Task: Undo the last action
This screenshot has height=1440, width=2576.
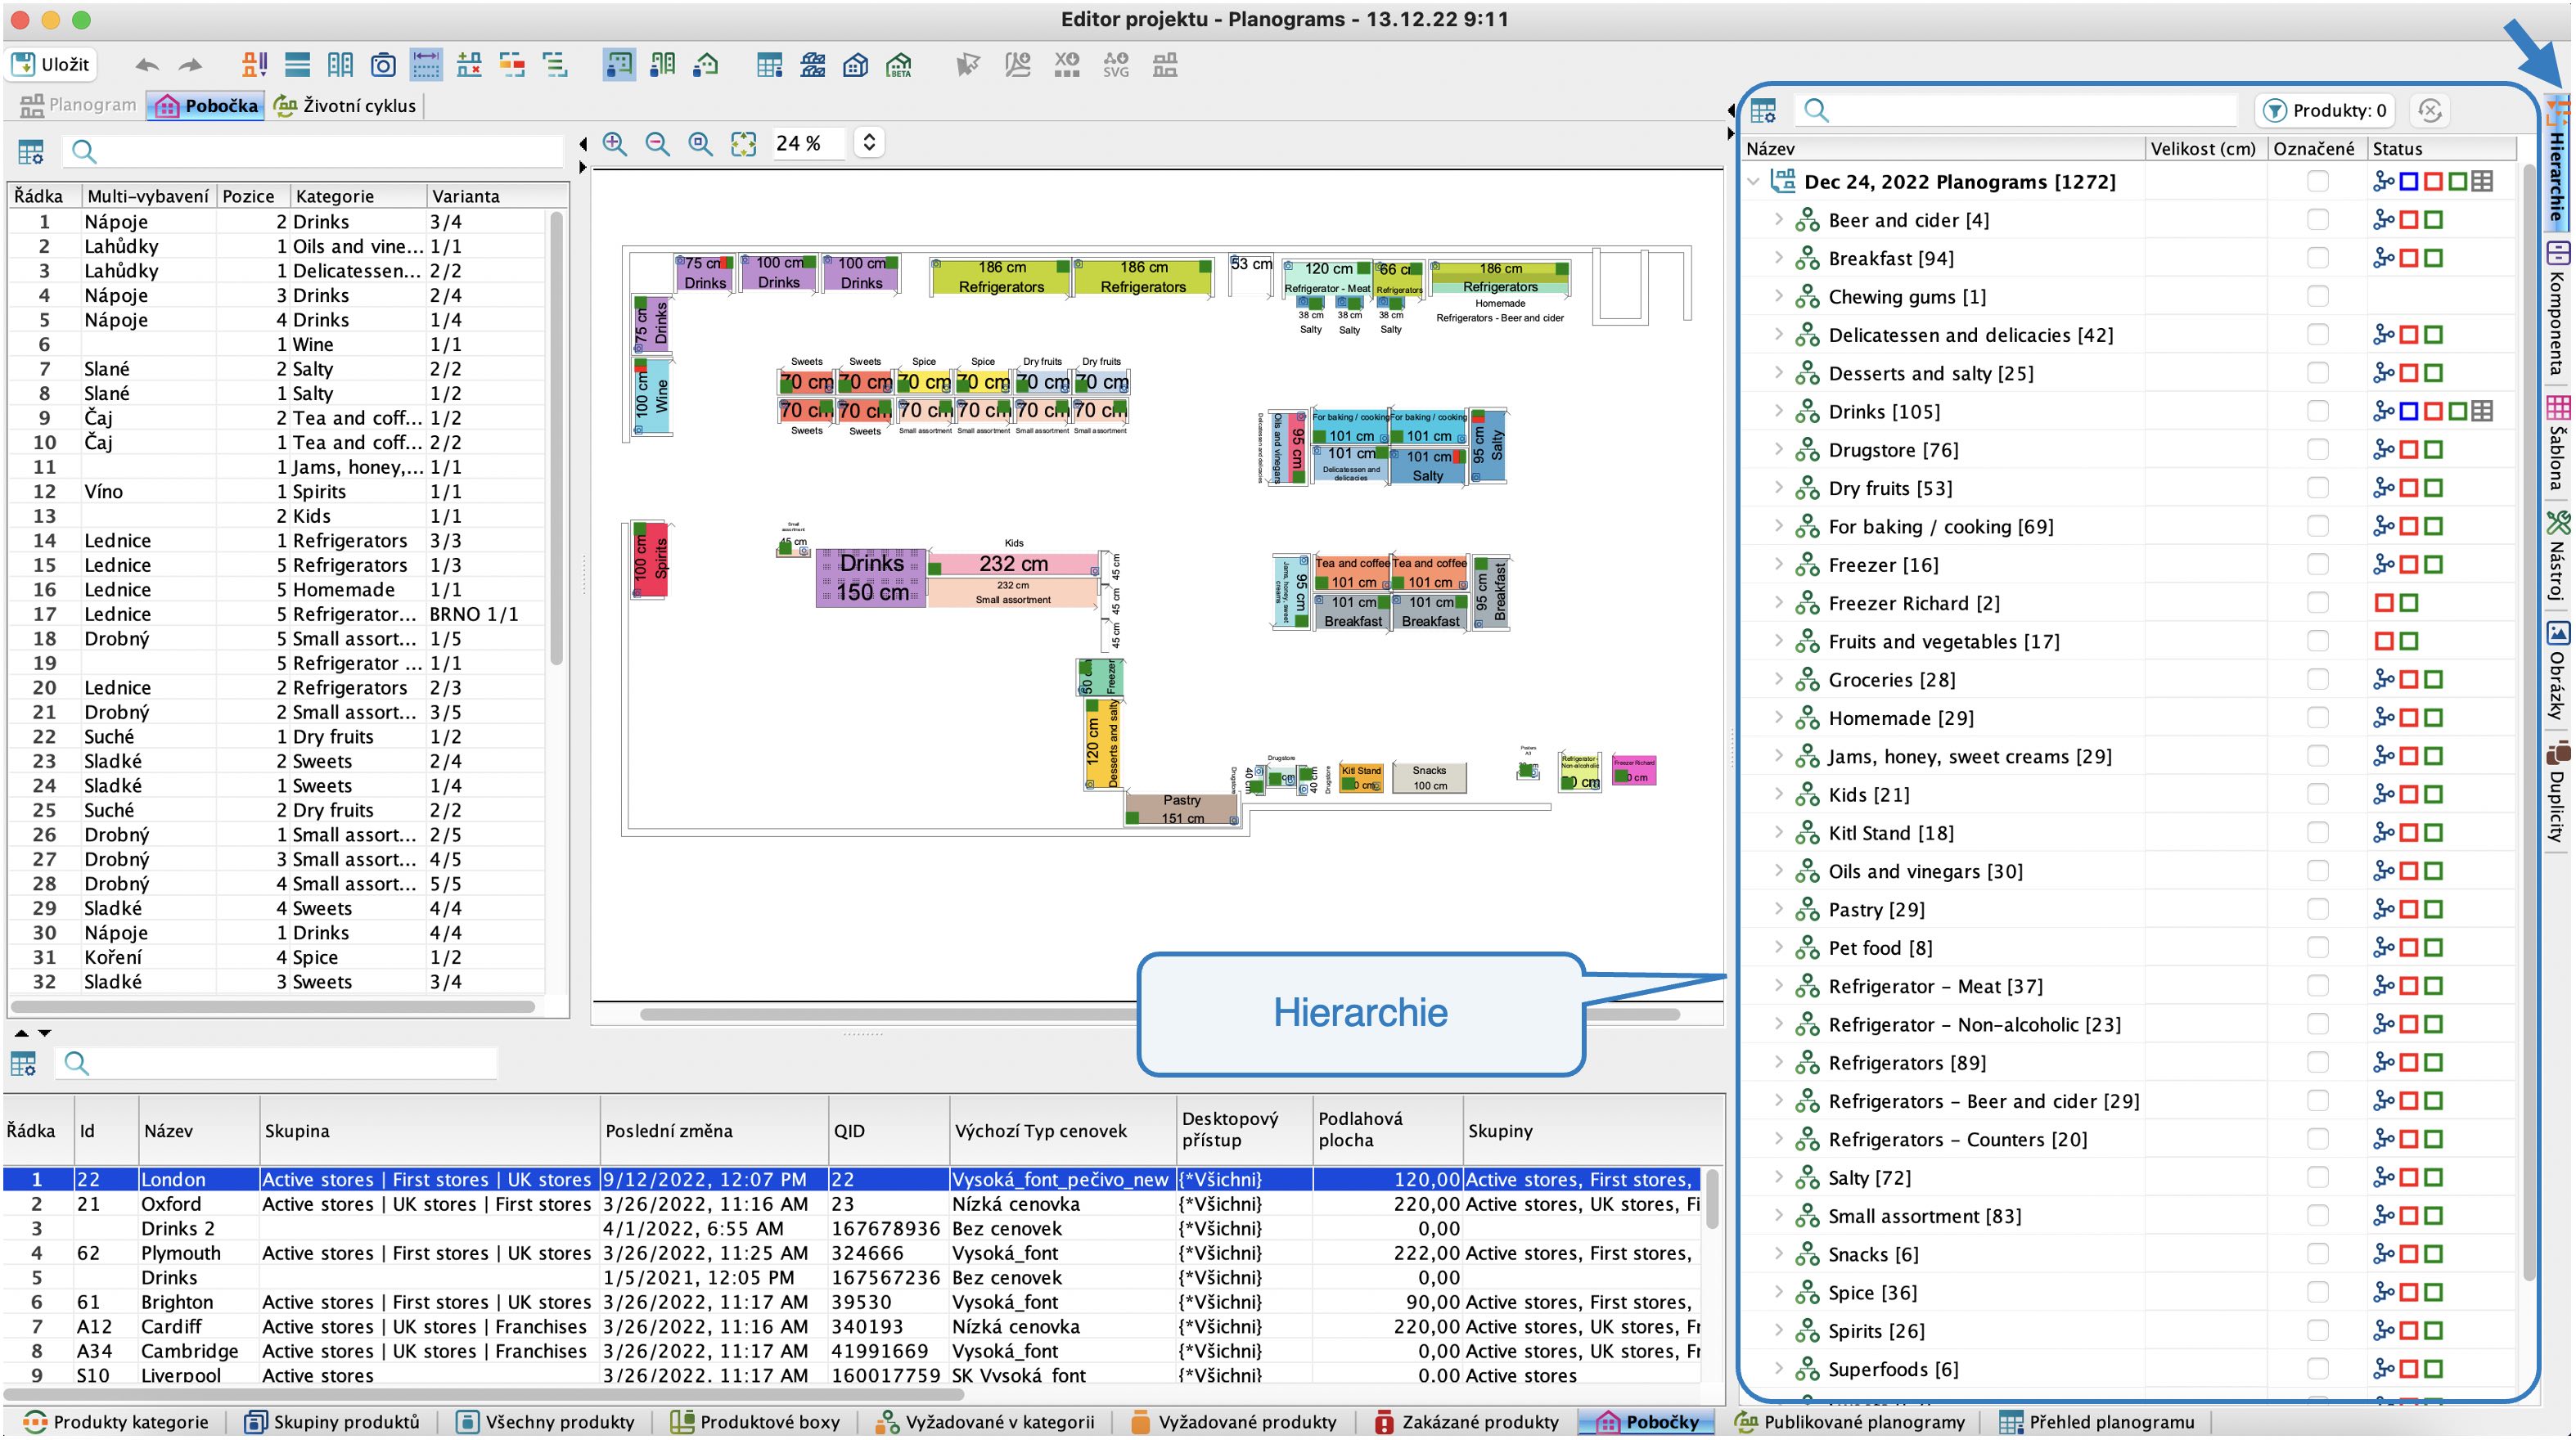Action: pos(147,66)
